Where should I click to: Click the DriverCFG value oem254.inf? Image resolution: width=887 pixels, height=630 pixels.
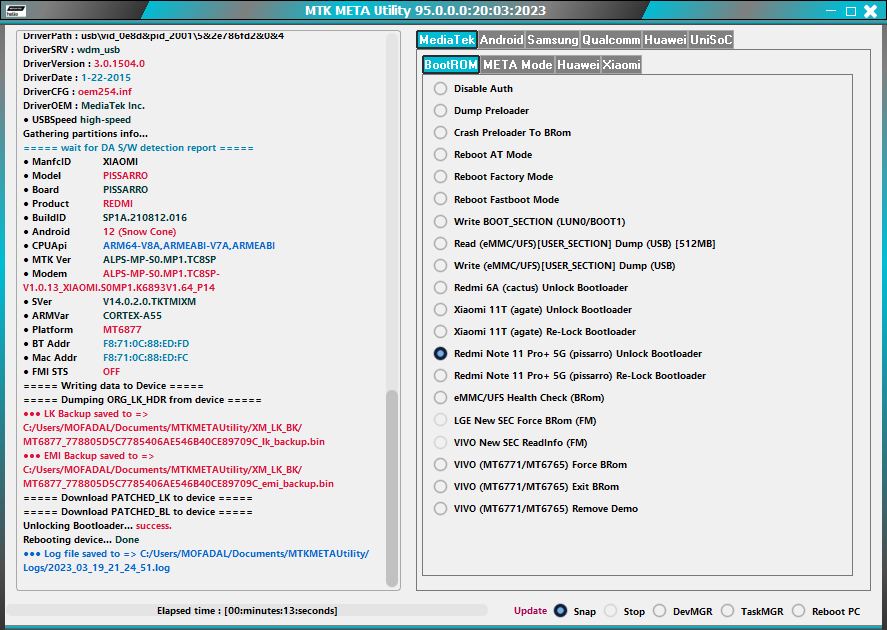coord(105,92)
